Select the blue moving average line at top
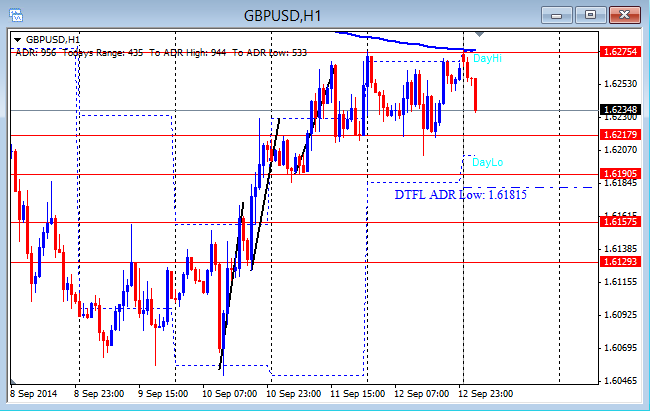 [x=406, y=43]
